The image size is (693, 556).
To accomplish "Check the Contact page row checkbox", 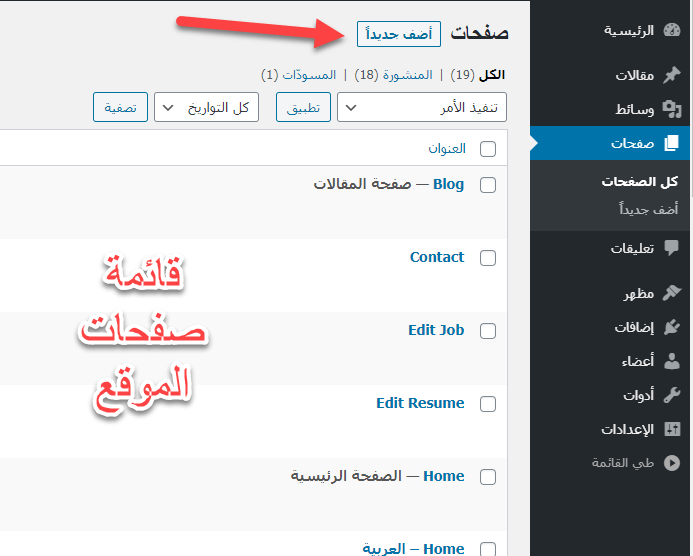I will (488, 258).
